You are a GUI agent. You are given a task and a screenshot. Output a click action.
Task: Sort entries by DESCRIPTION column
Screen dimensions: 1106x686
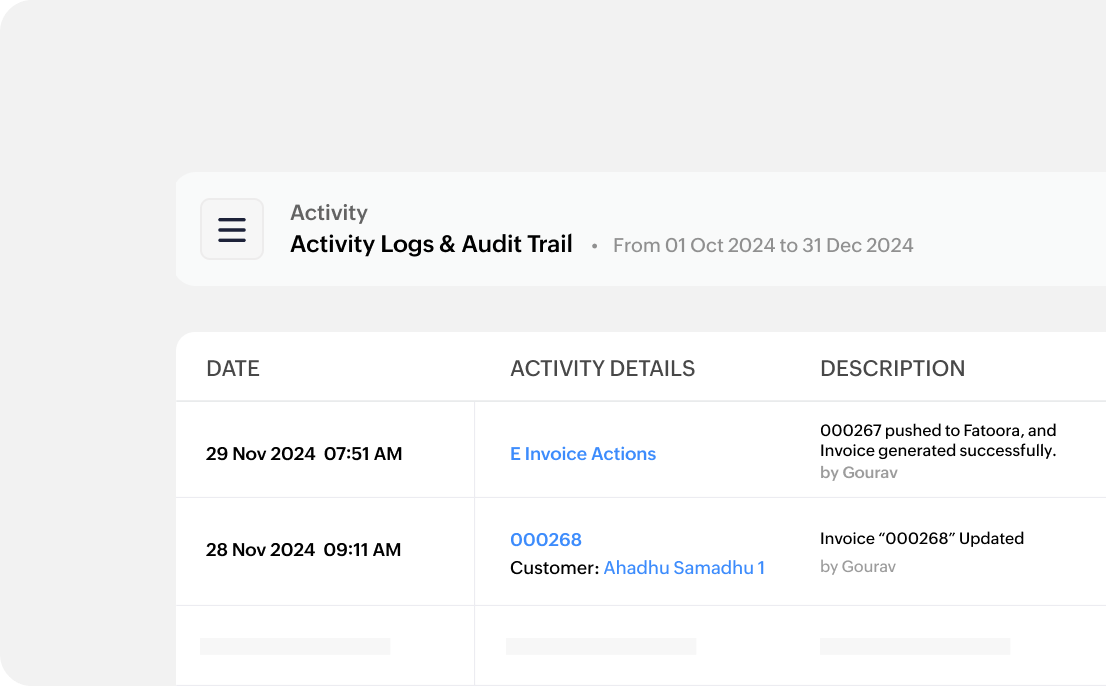(x=893, y=368)
